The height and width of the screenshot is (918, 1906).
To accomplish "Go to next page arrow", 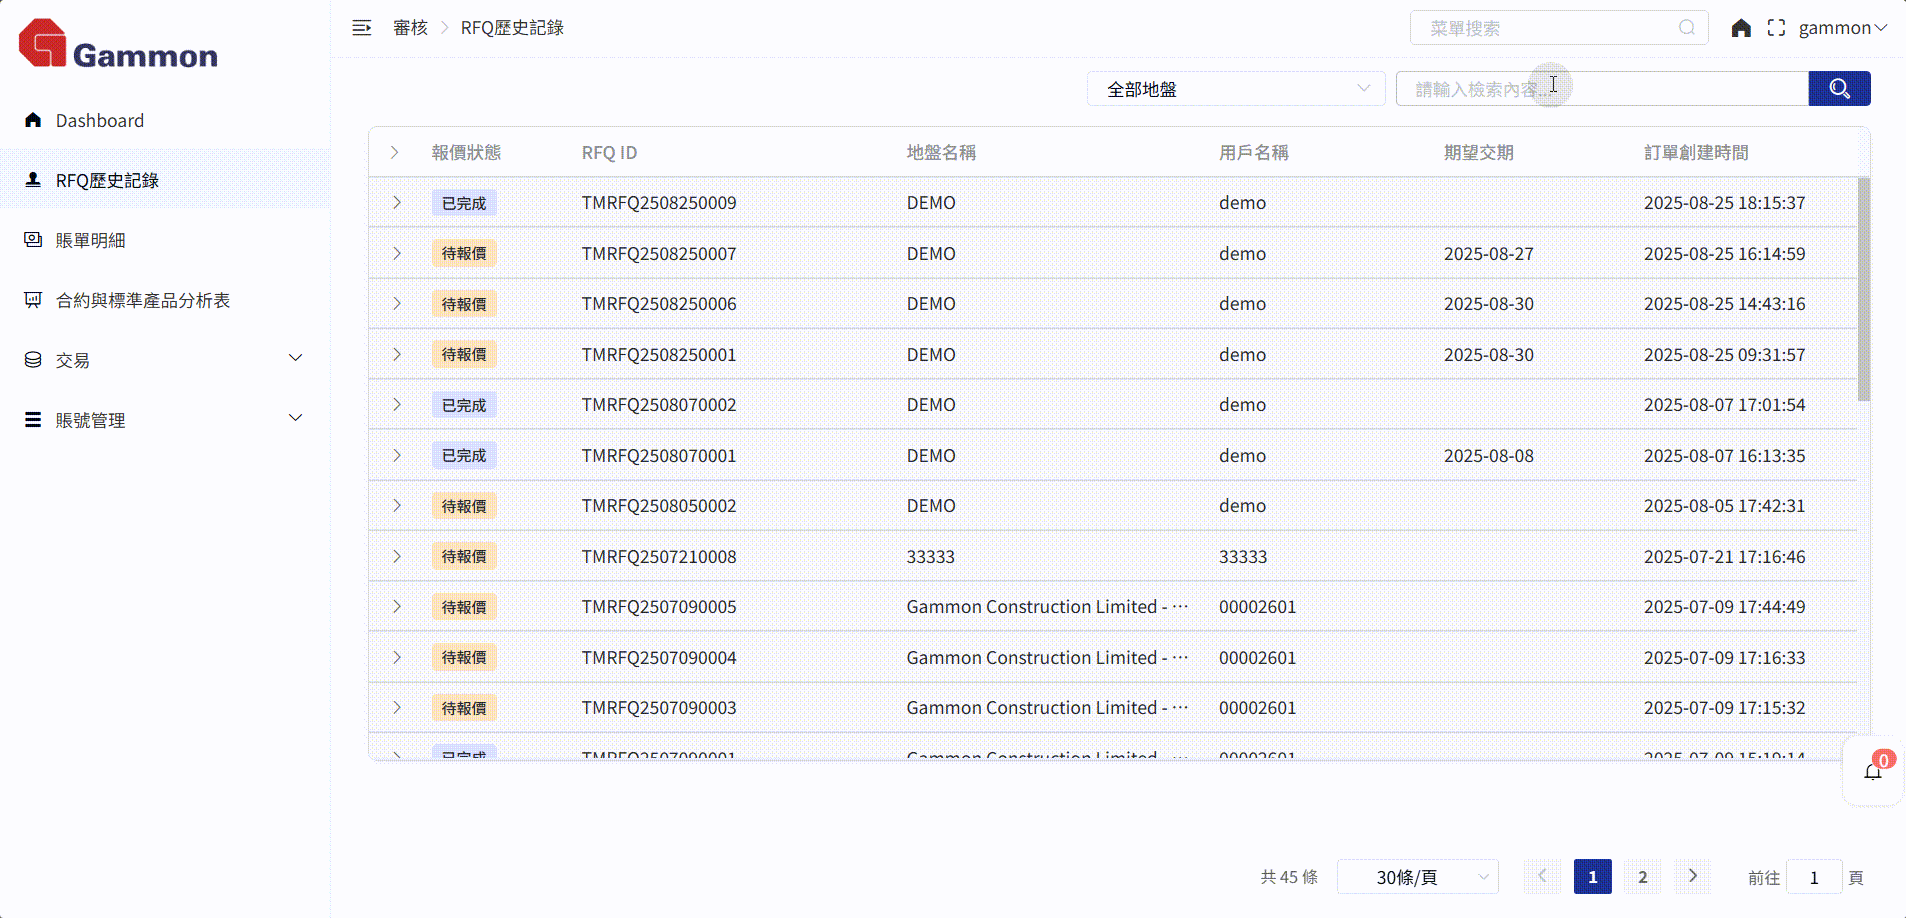I will click(1692, 877).
